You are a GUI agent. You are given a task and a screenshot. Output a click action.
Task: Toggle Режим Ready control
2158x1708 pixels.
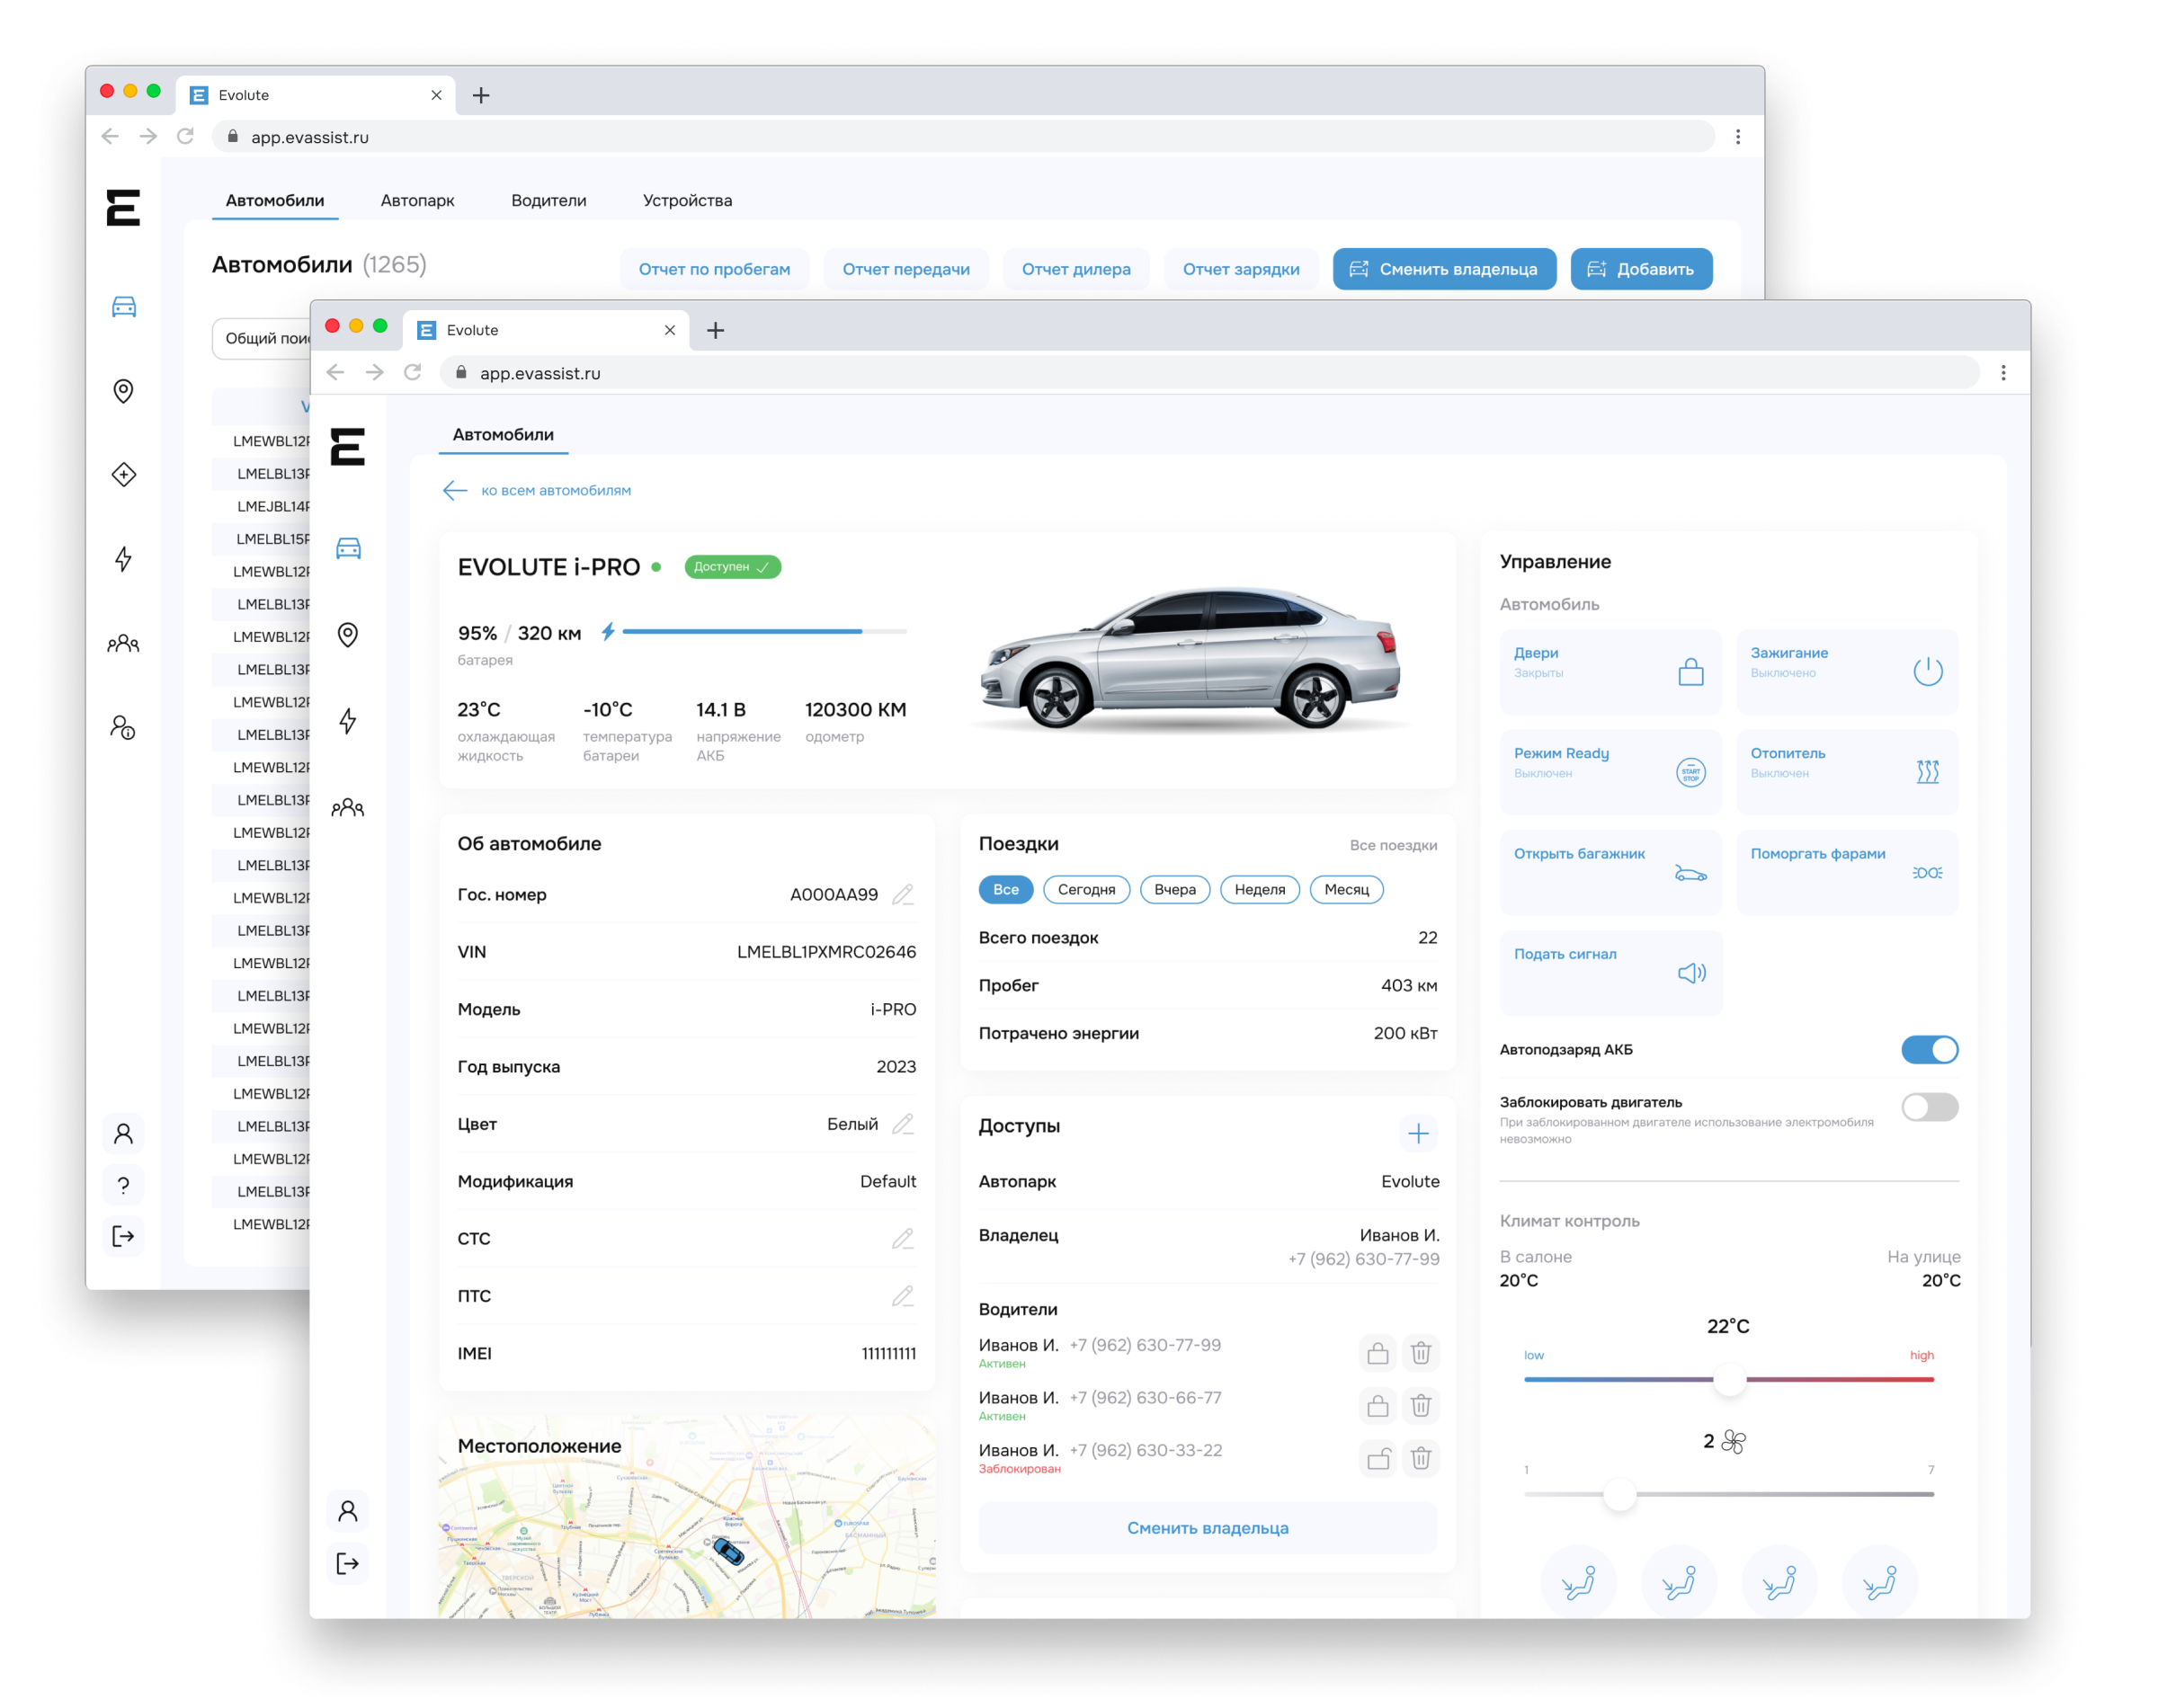coord(1611,772)
